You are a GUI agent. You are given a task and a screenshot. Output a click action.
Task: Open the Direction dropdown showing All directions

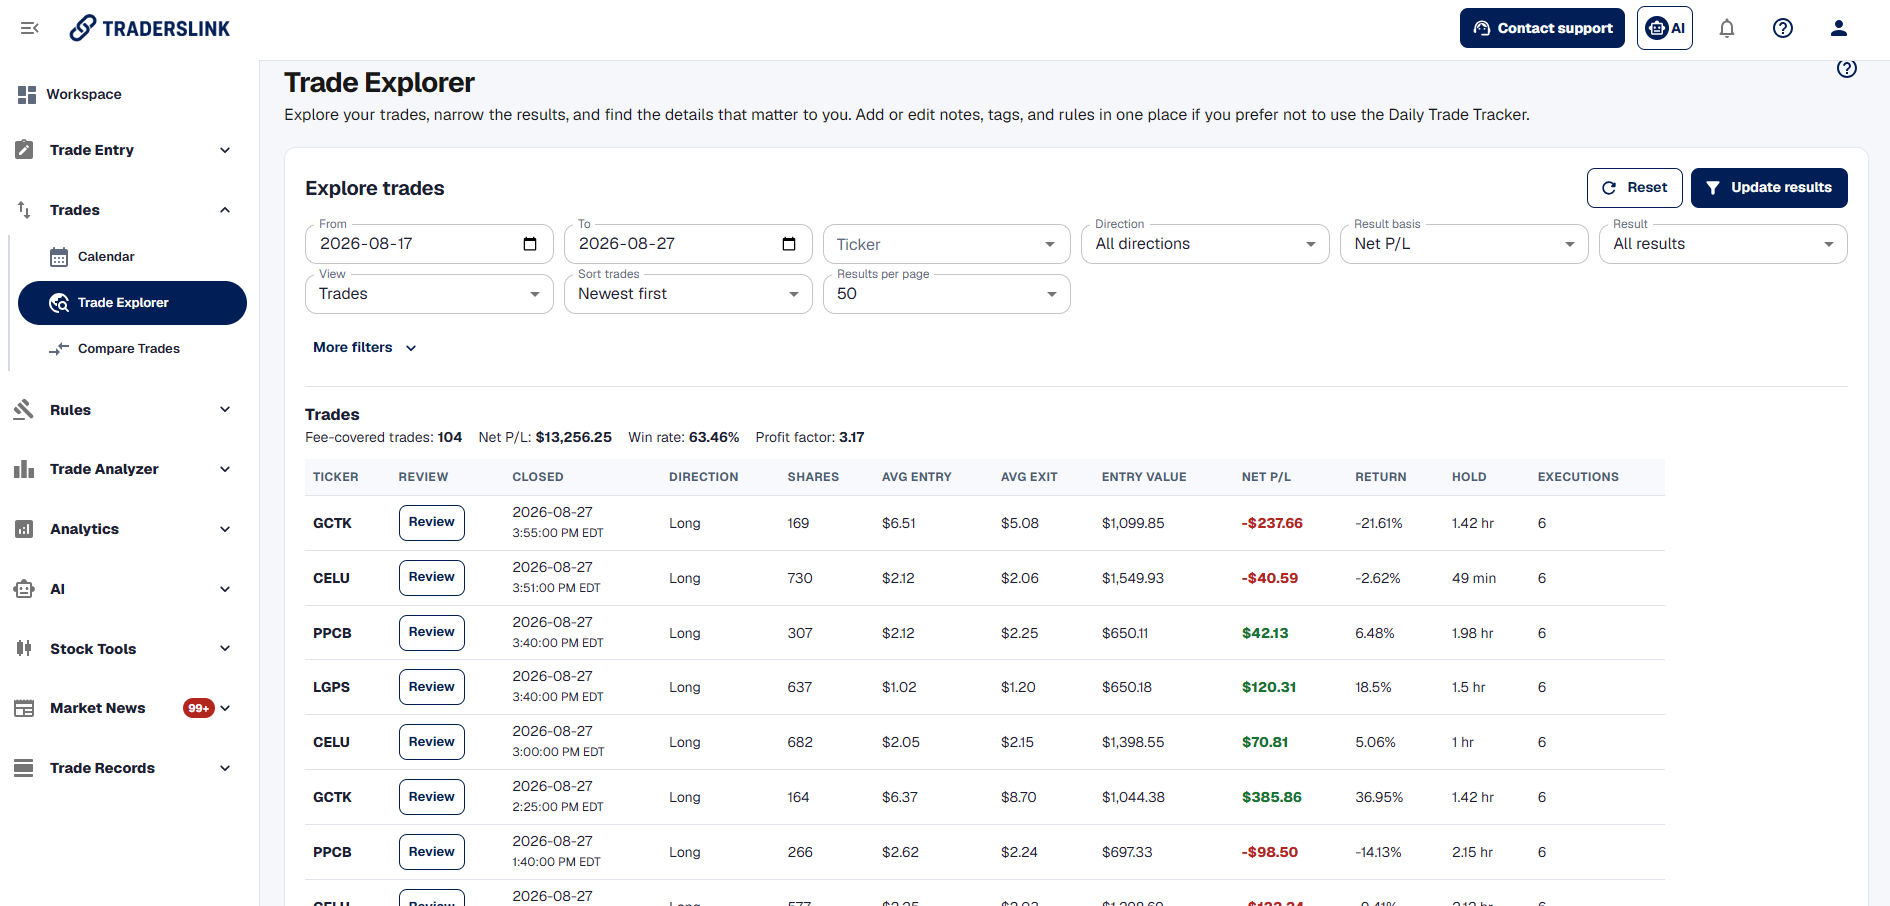1205,244
